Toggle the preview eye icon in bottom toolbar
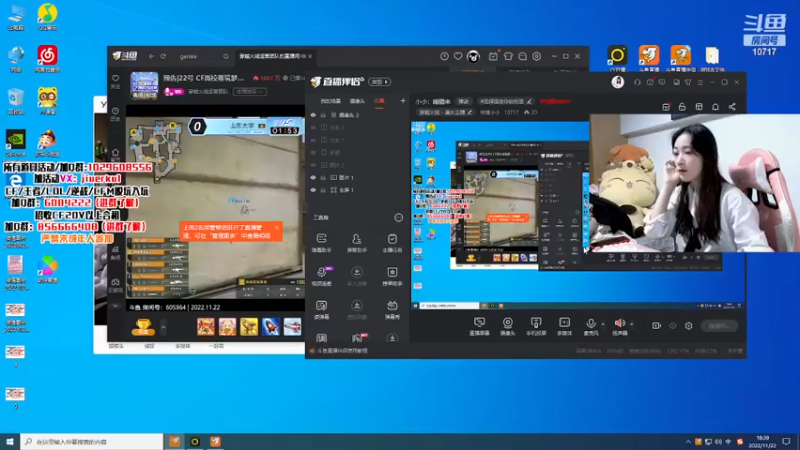This screenshot has height=450, width=800. (x=672, y=326)
